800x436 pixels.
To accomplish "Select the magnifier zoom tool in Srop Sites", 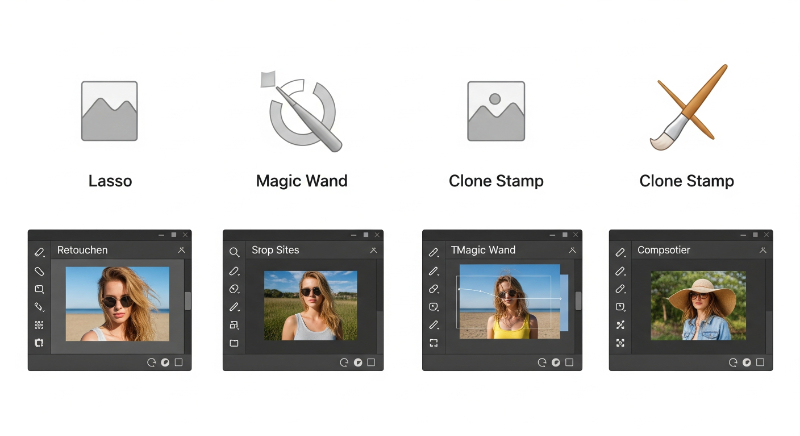I will click(x=234, y=252).
